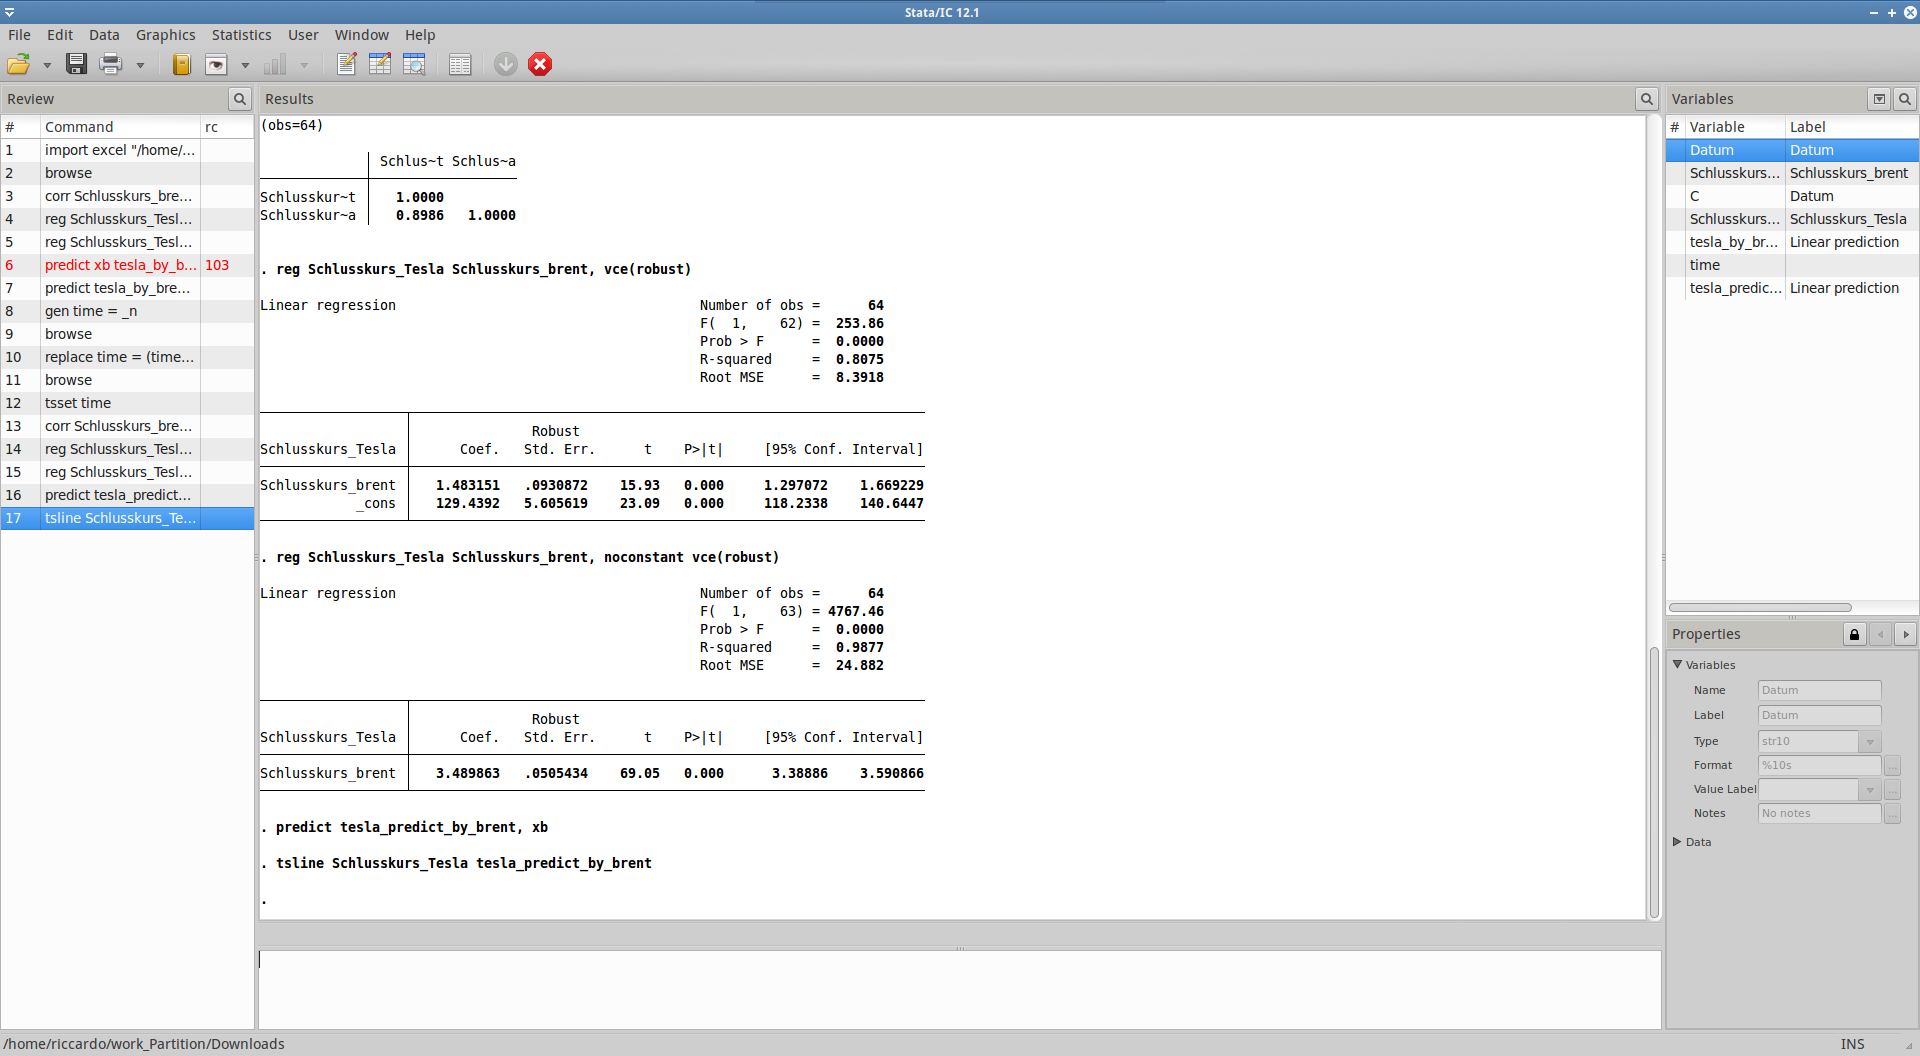Open the Edit menu
Image resolution: width=1920 pixels, height=1056 pixels.
60,35
